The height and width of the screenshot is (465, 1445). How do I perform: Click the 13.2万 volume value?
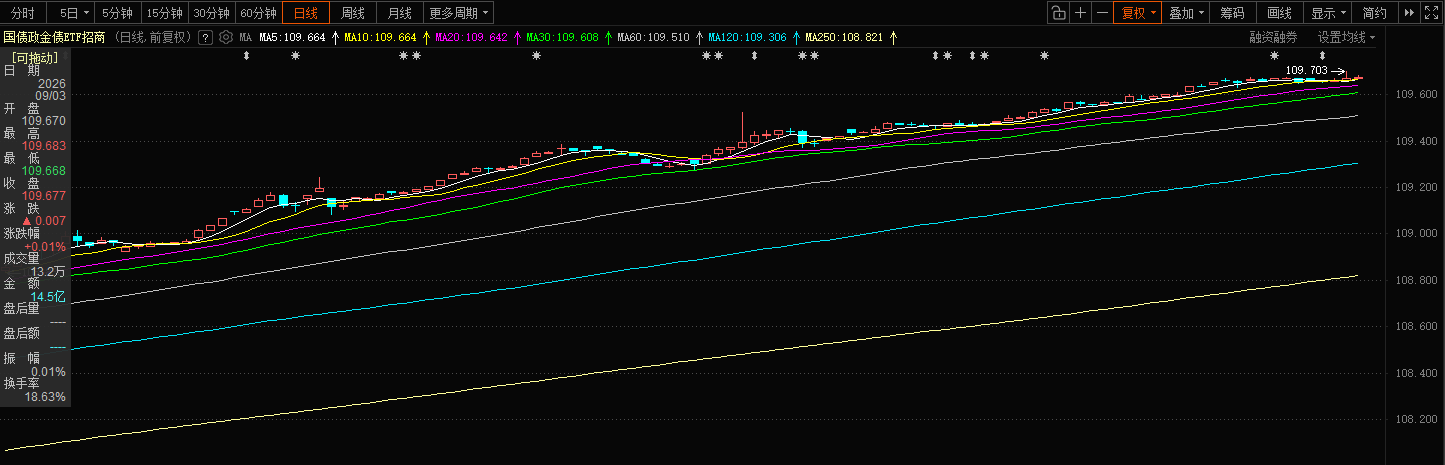tap(48, 271)
